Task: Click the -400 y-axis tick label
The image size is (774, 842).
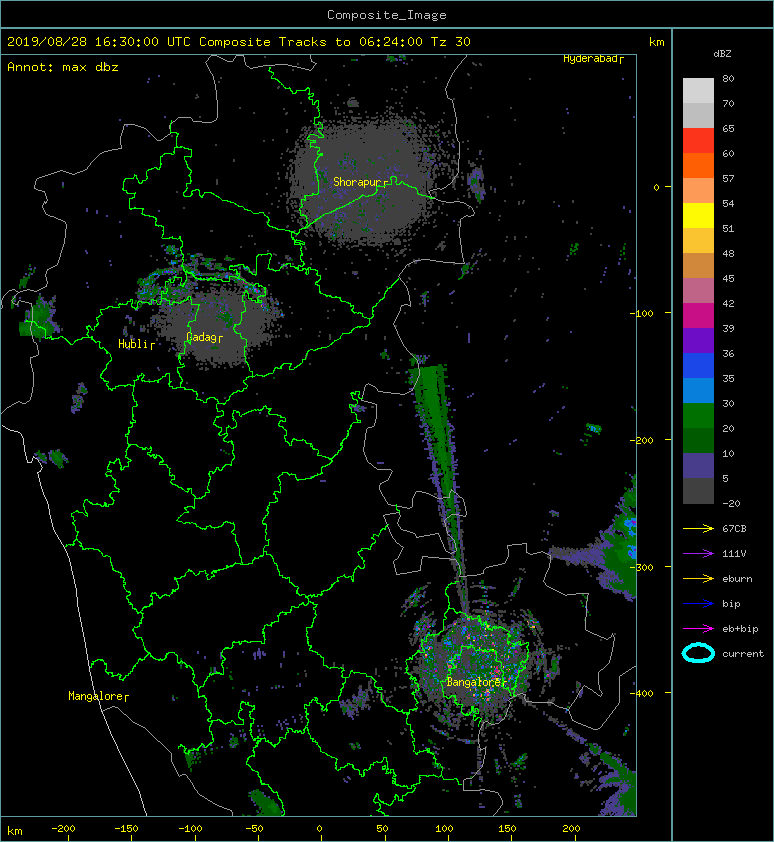Action: pyautogui.click(x=641, y=693)
